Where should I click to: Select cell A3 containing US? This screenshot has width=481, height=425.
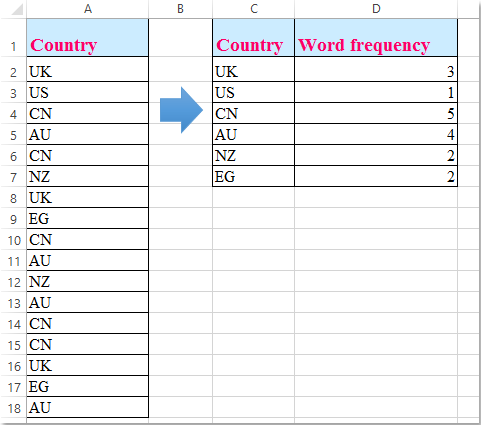(88, 92)
